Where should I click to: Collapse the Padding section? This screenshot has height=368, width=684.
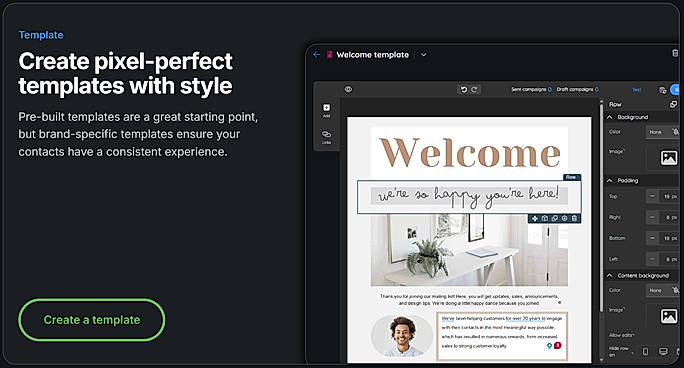click(610, 181)
